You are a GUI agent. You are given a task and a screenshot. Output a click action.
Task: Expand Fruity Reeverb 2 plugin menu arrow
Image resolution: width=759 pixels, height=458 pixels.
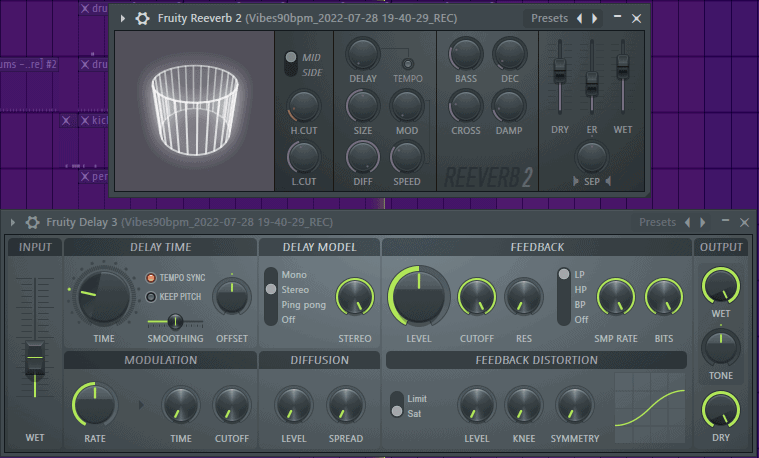pos(123,18)
